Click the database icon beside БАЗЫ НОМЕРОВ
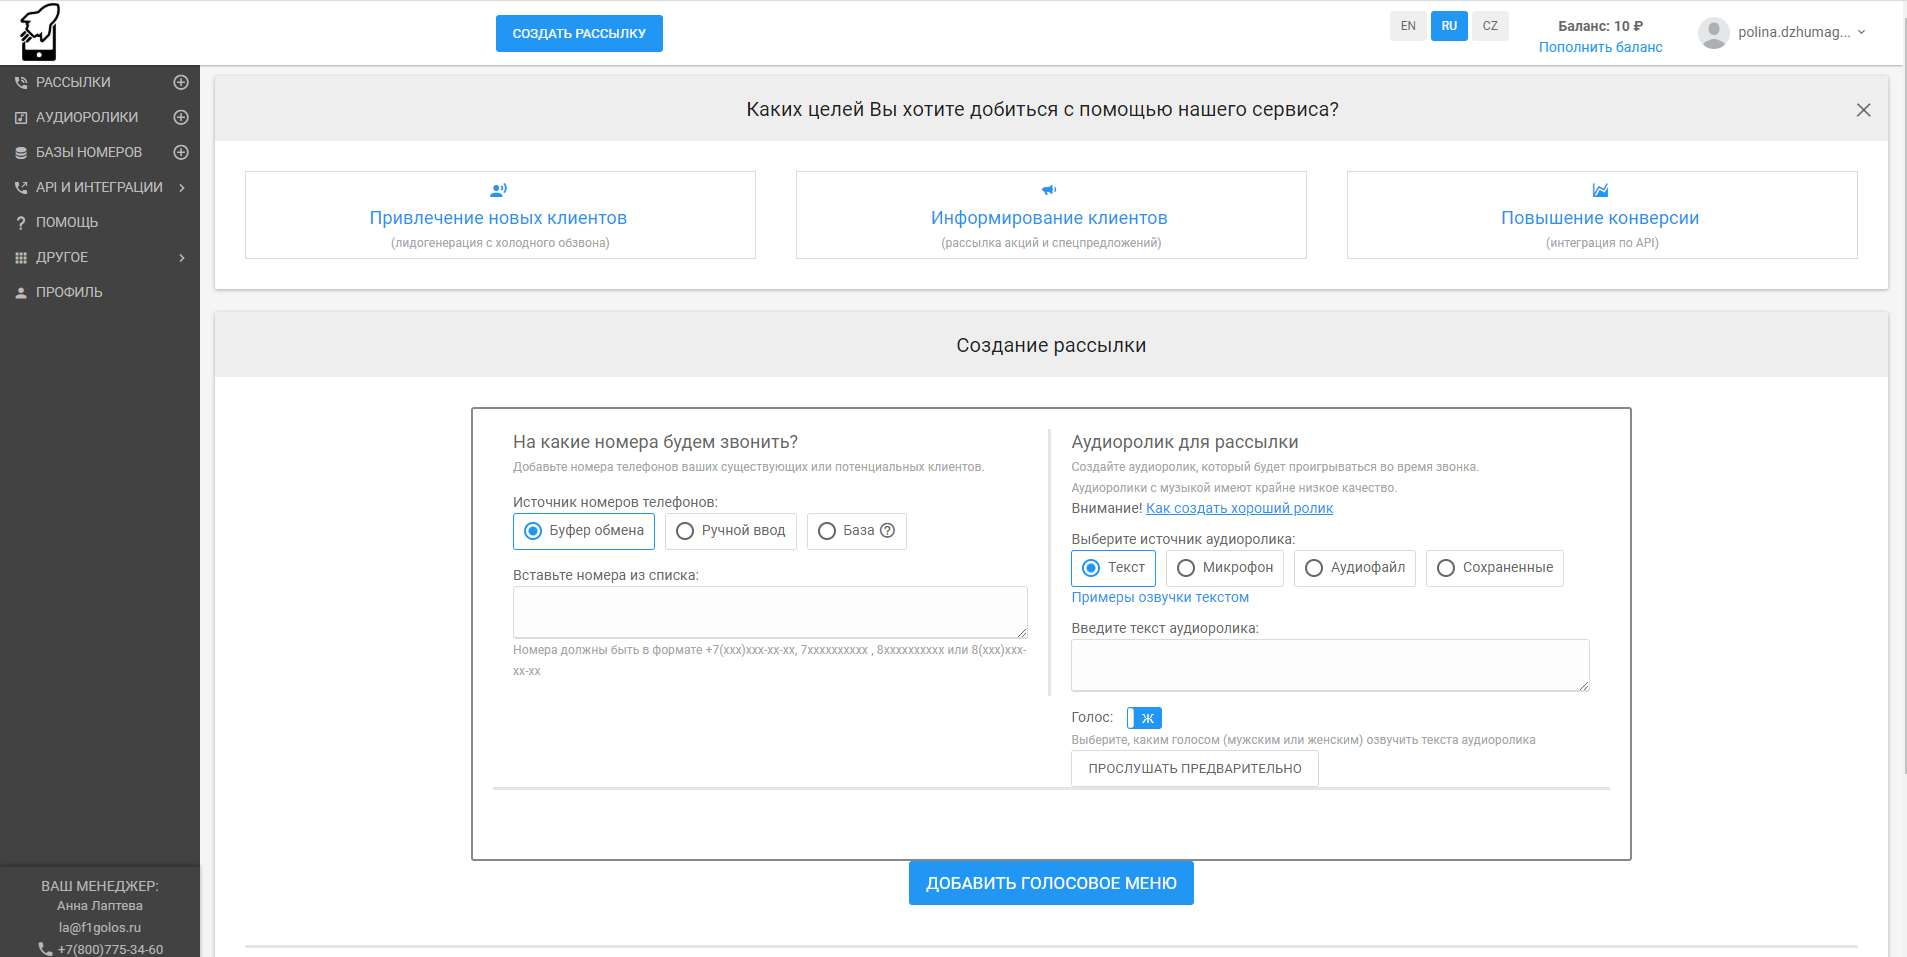1907x957 pixels. click(21, 153)
